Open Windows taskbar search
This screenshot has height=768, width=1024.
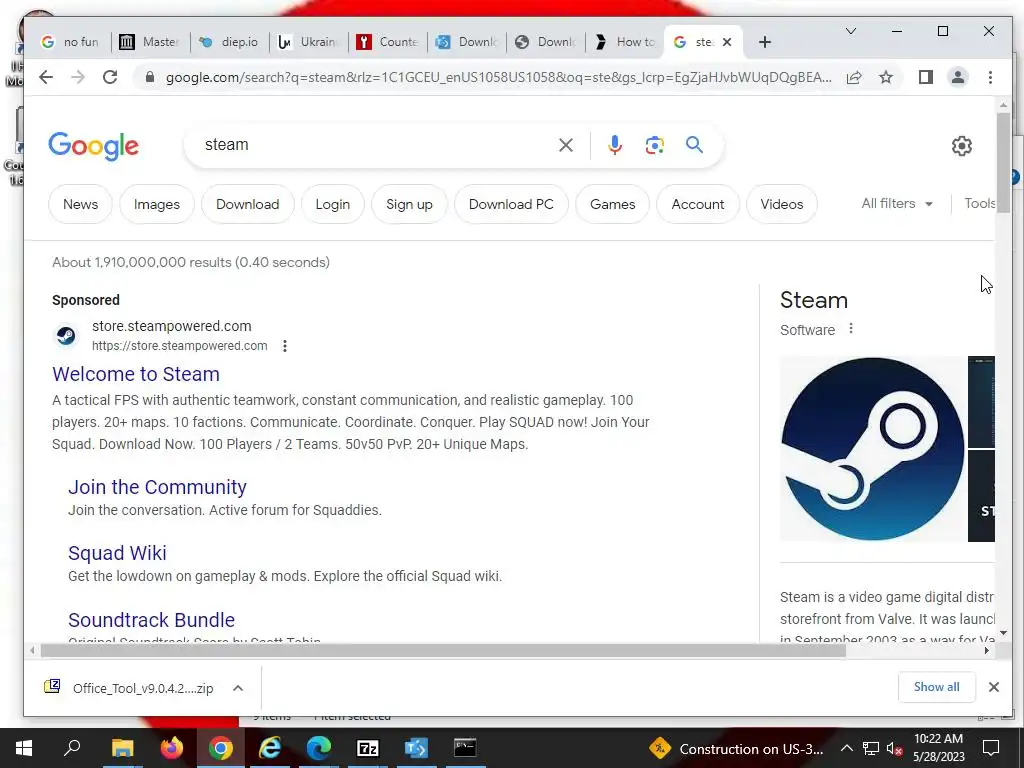72,748
